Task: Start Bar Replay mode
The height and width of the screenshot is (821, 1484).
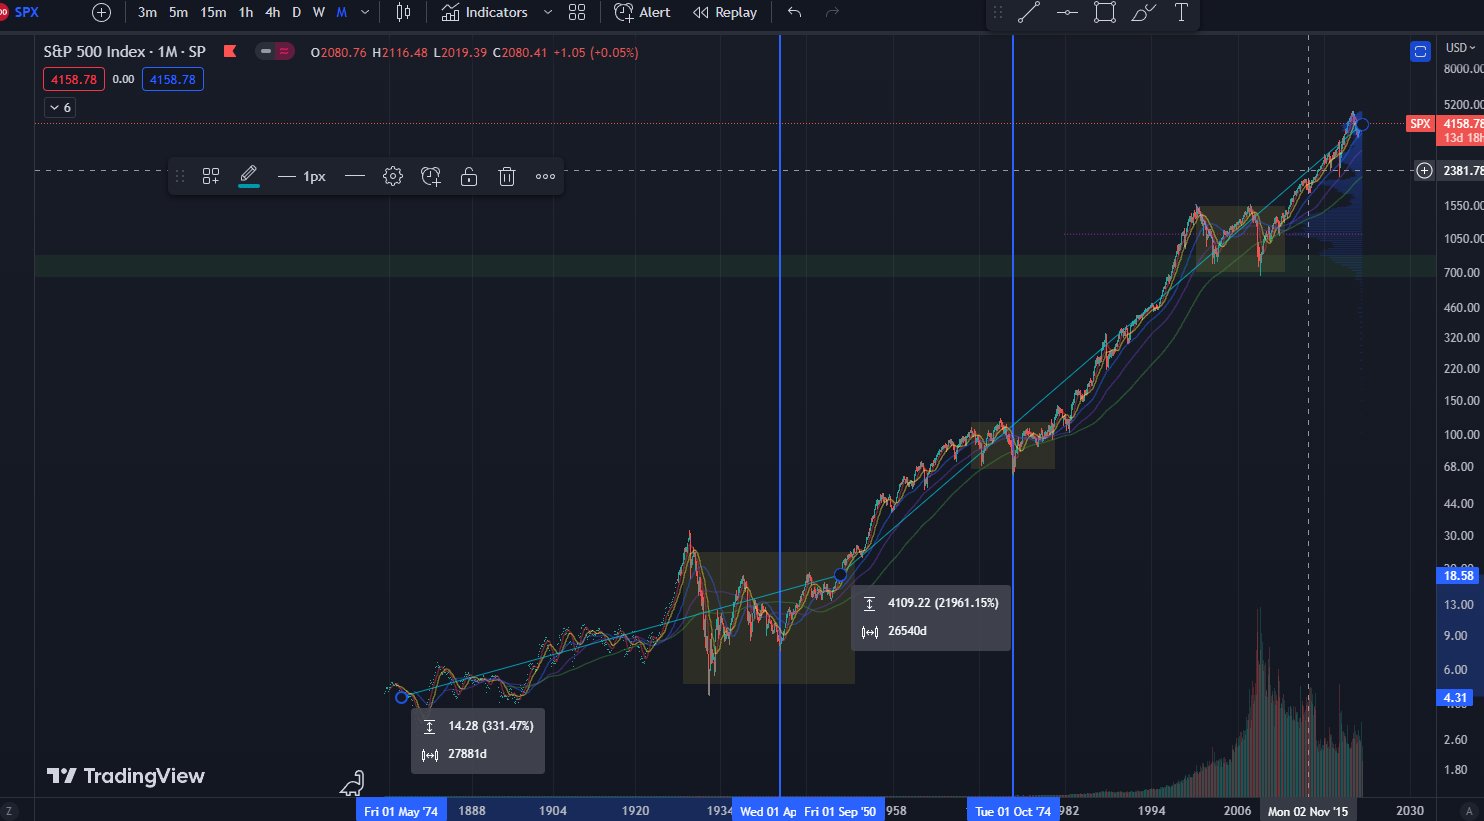Action: 724,12
